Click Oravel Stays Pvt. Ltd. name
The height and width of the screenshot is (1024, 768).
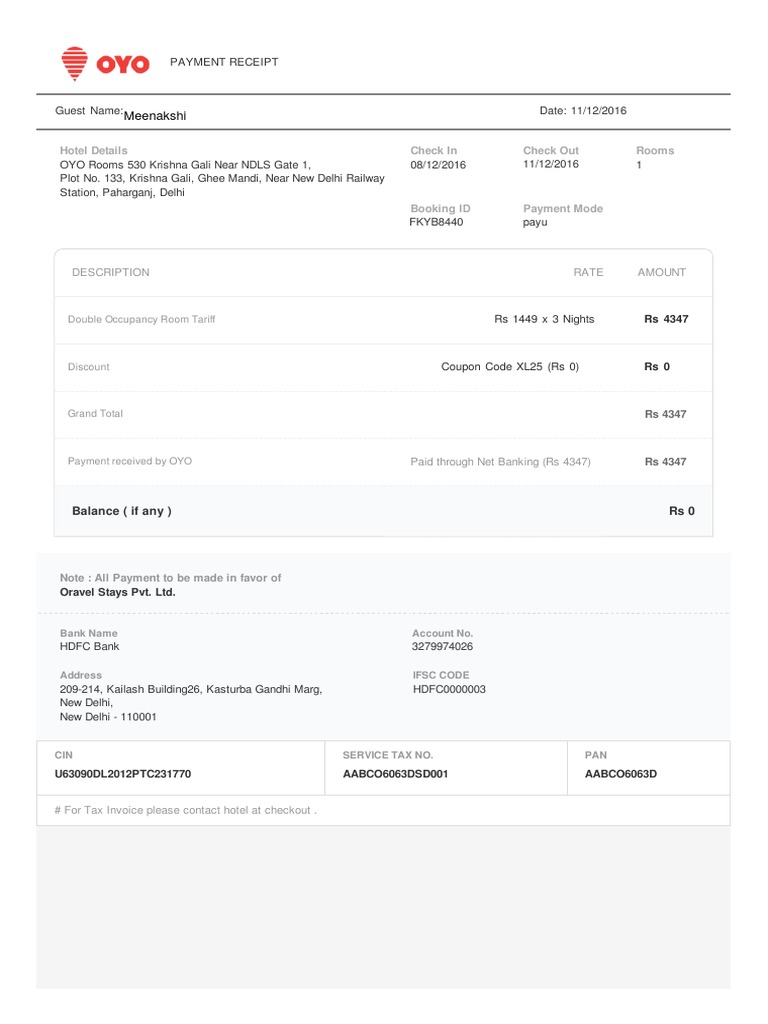(117, 592)
